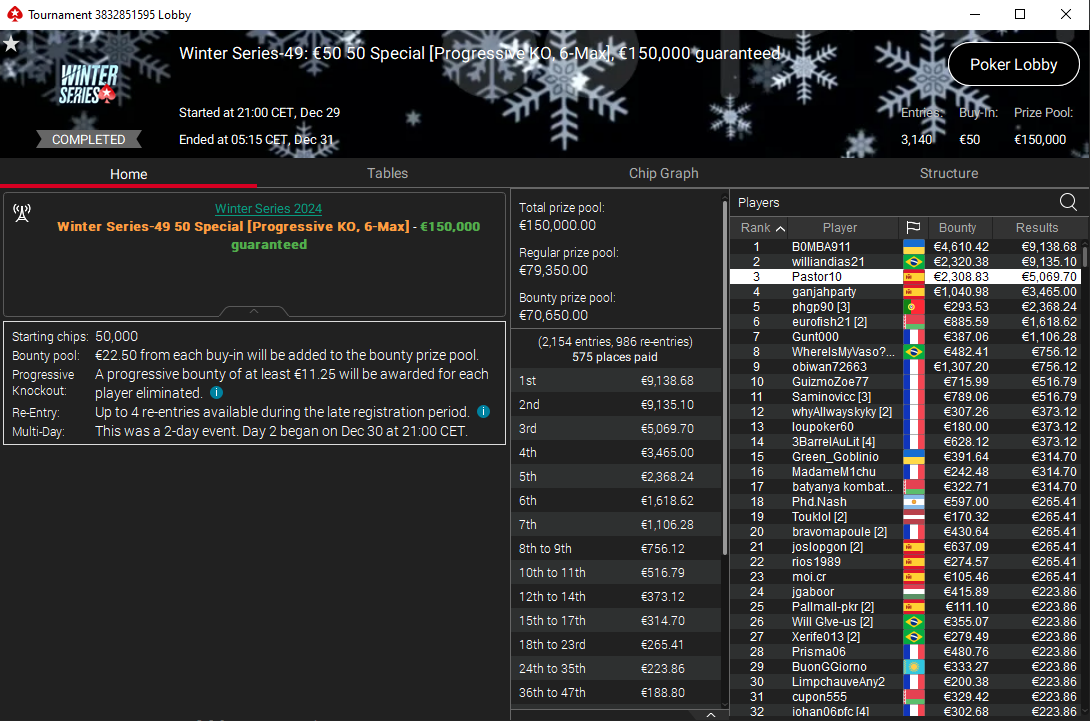The width and height of the screenshot is (1090, 721).
Task: Select player Gunt000 row
Action: [x=905, y=337]
